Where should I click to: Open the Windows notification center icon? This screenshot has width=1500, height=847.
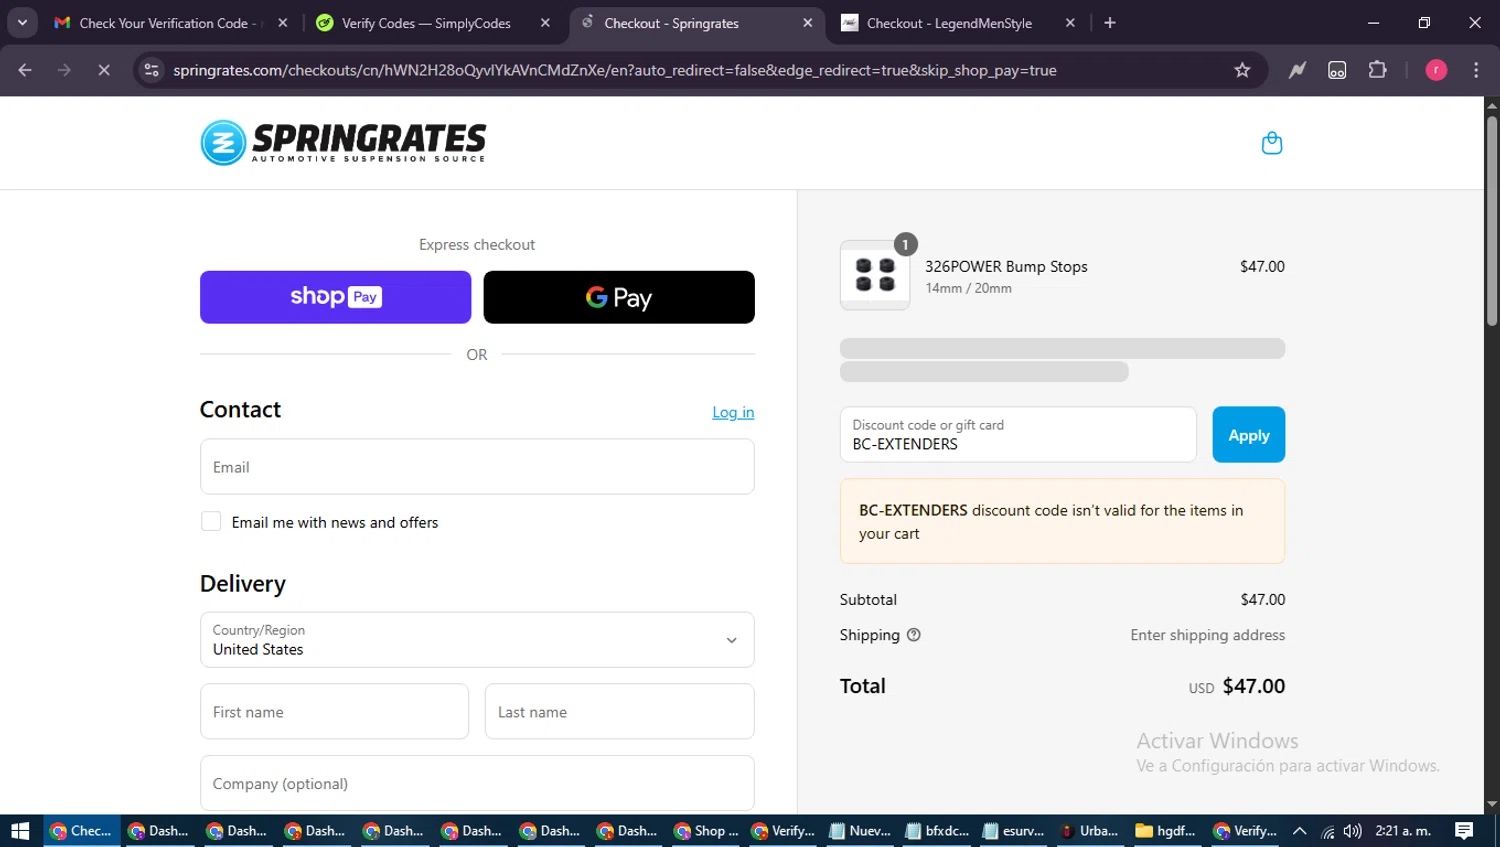point(1464,831)
